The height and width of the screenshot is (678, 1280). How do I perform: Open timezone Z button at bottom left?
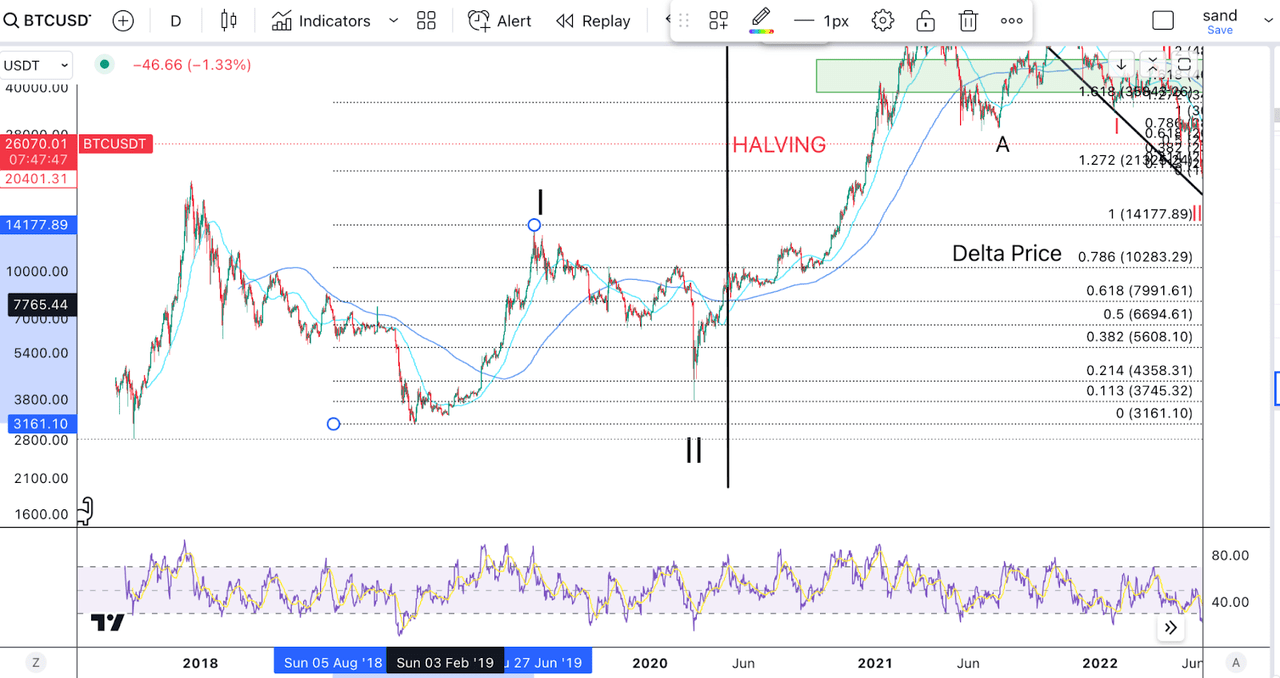click(x=35, y=662)
